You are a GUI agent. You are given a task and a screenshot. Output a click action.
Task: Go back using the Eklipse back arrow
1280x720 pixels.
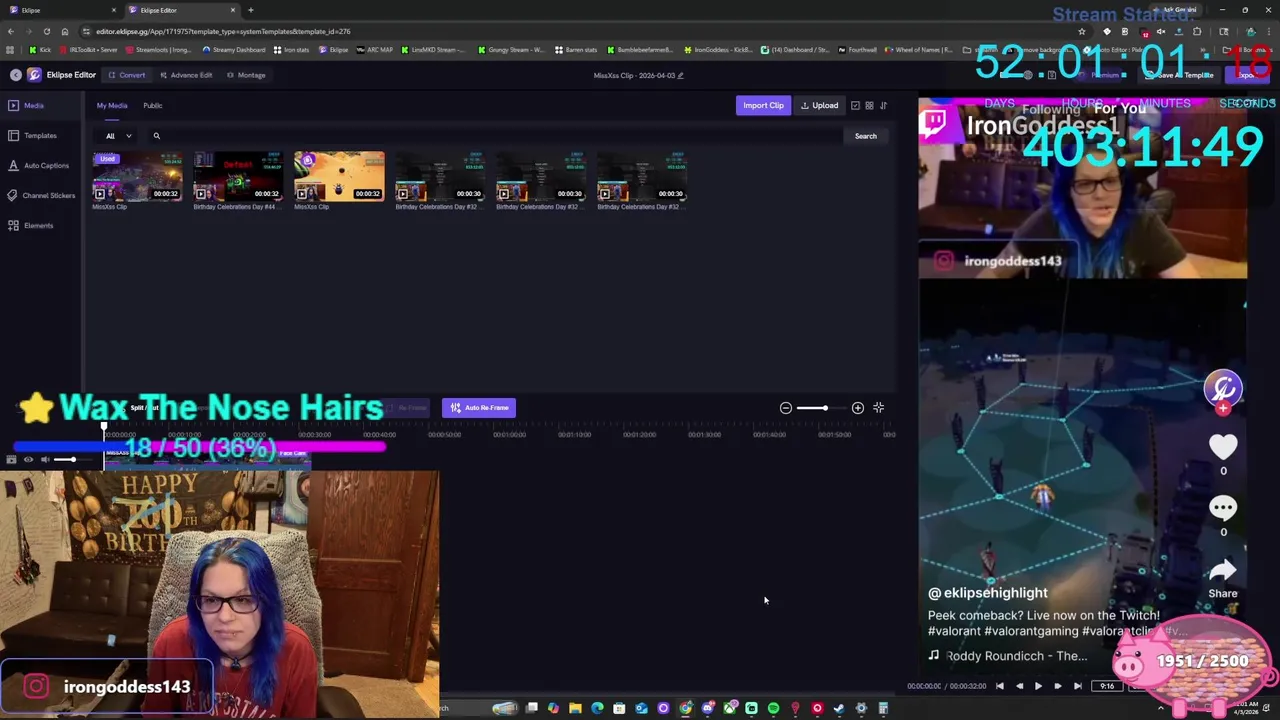15,75
